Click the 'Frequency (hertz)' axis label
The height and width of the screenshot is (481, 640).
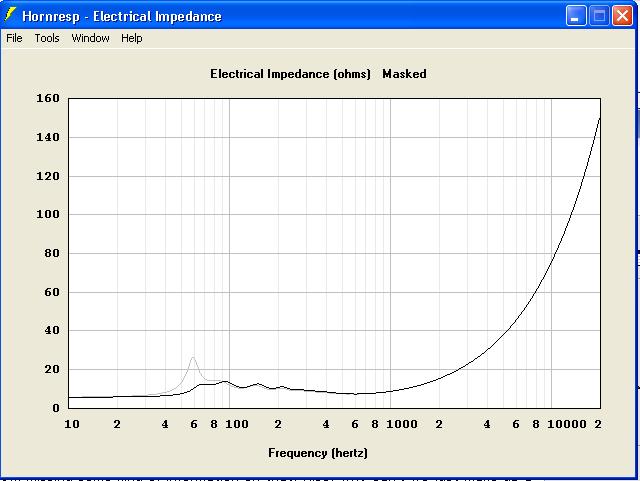[x=318, y=453]
